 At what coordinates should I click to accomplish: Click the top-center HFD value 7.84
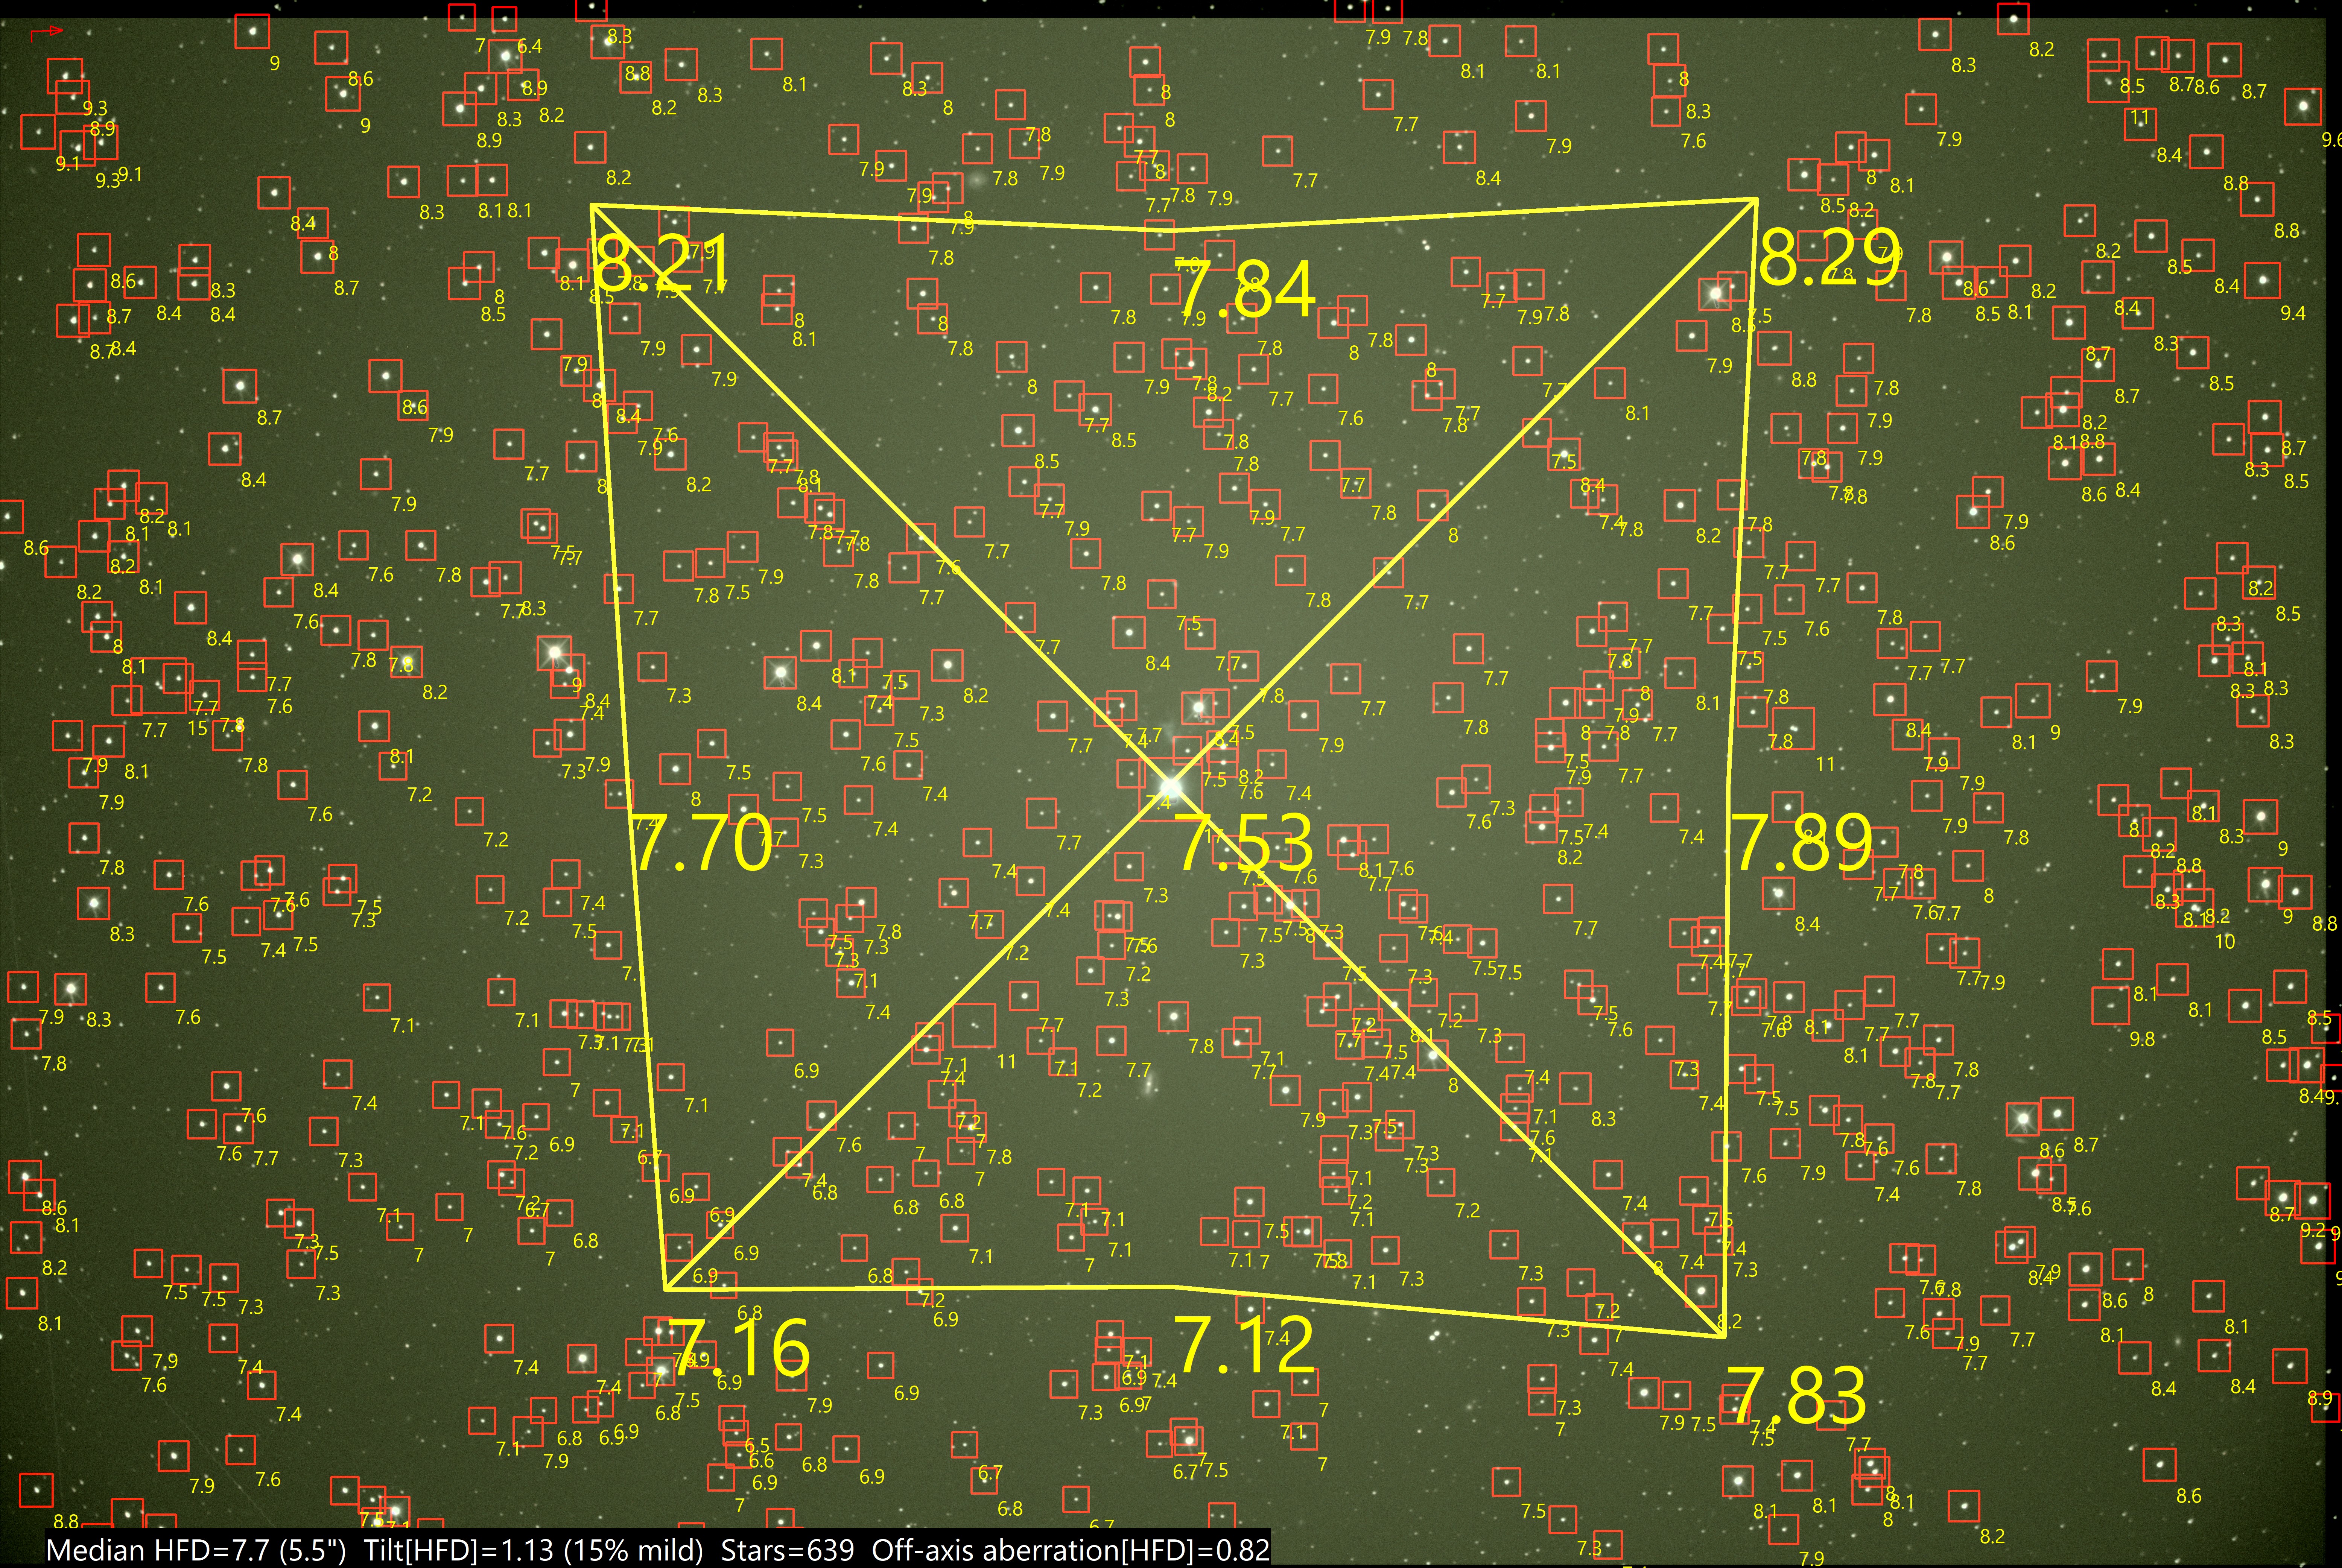click(1246, 289)
